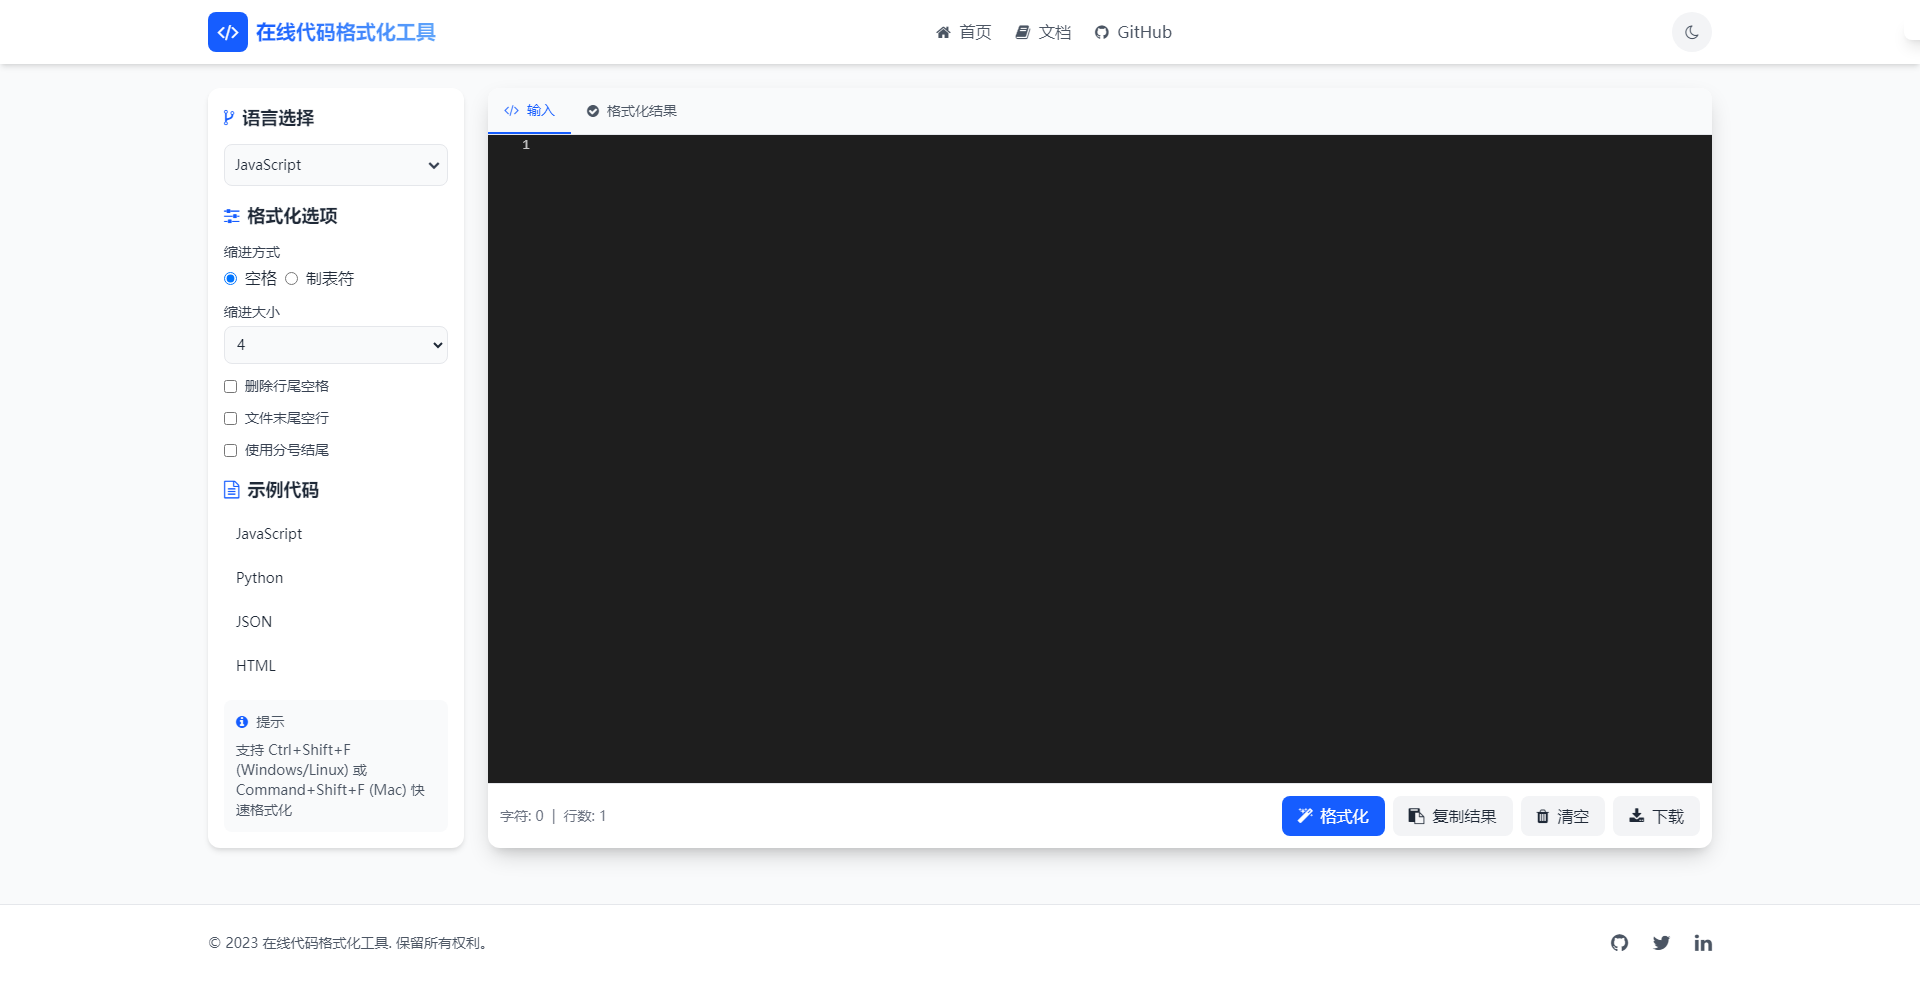
Task: Click the code icon on 输入 tab
Action: pyautogui.click(x=511, y=111)
